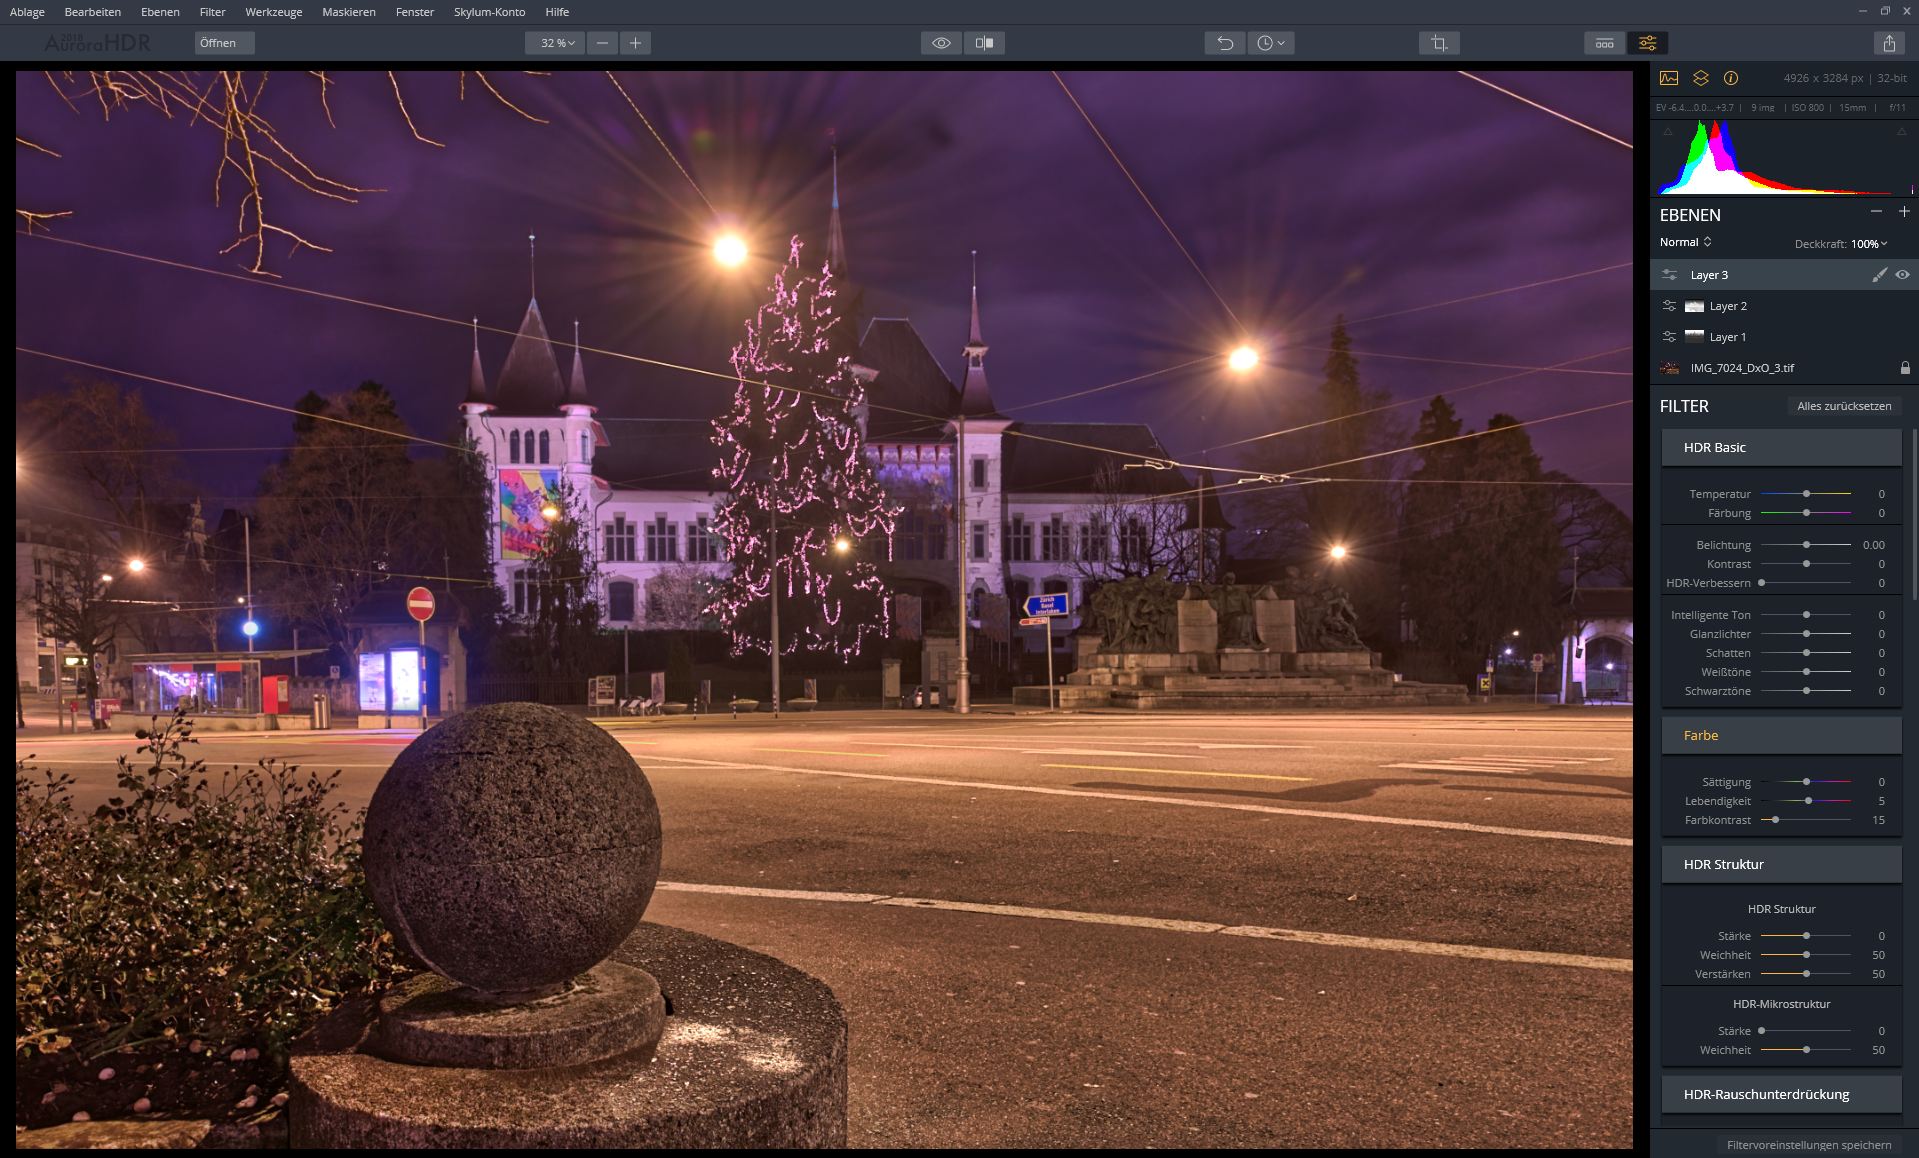Show image info panel

point(1731,78)
